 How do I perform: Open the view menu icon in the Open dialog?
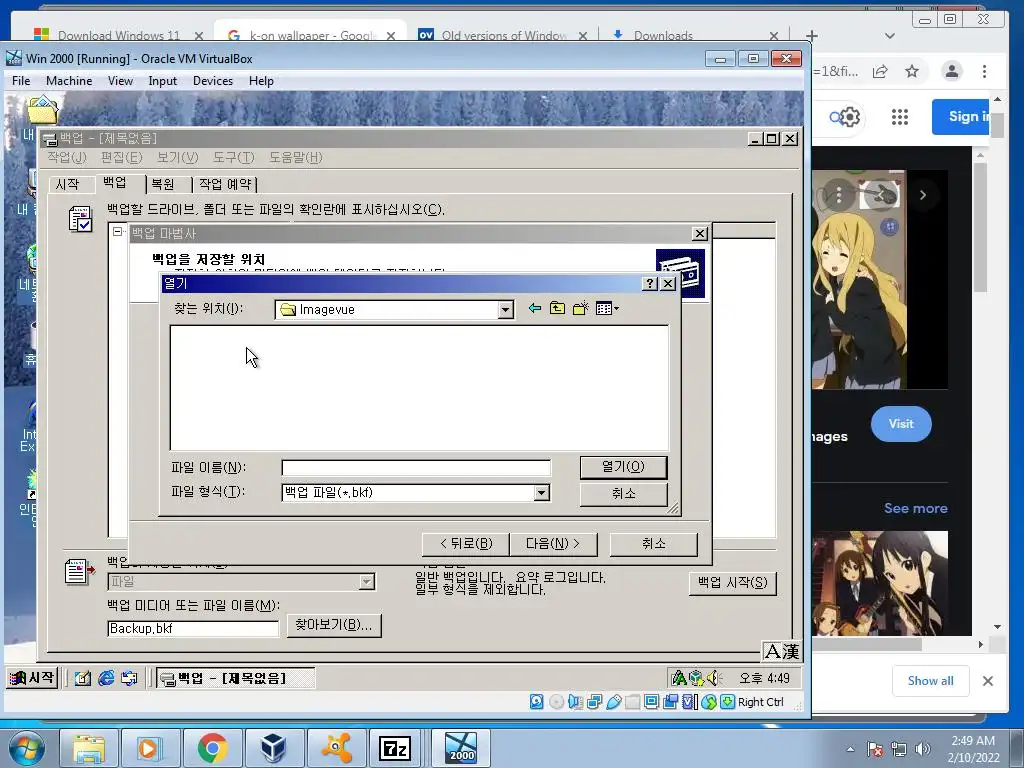[x=607, y=308]
